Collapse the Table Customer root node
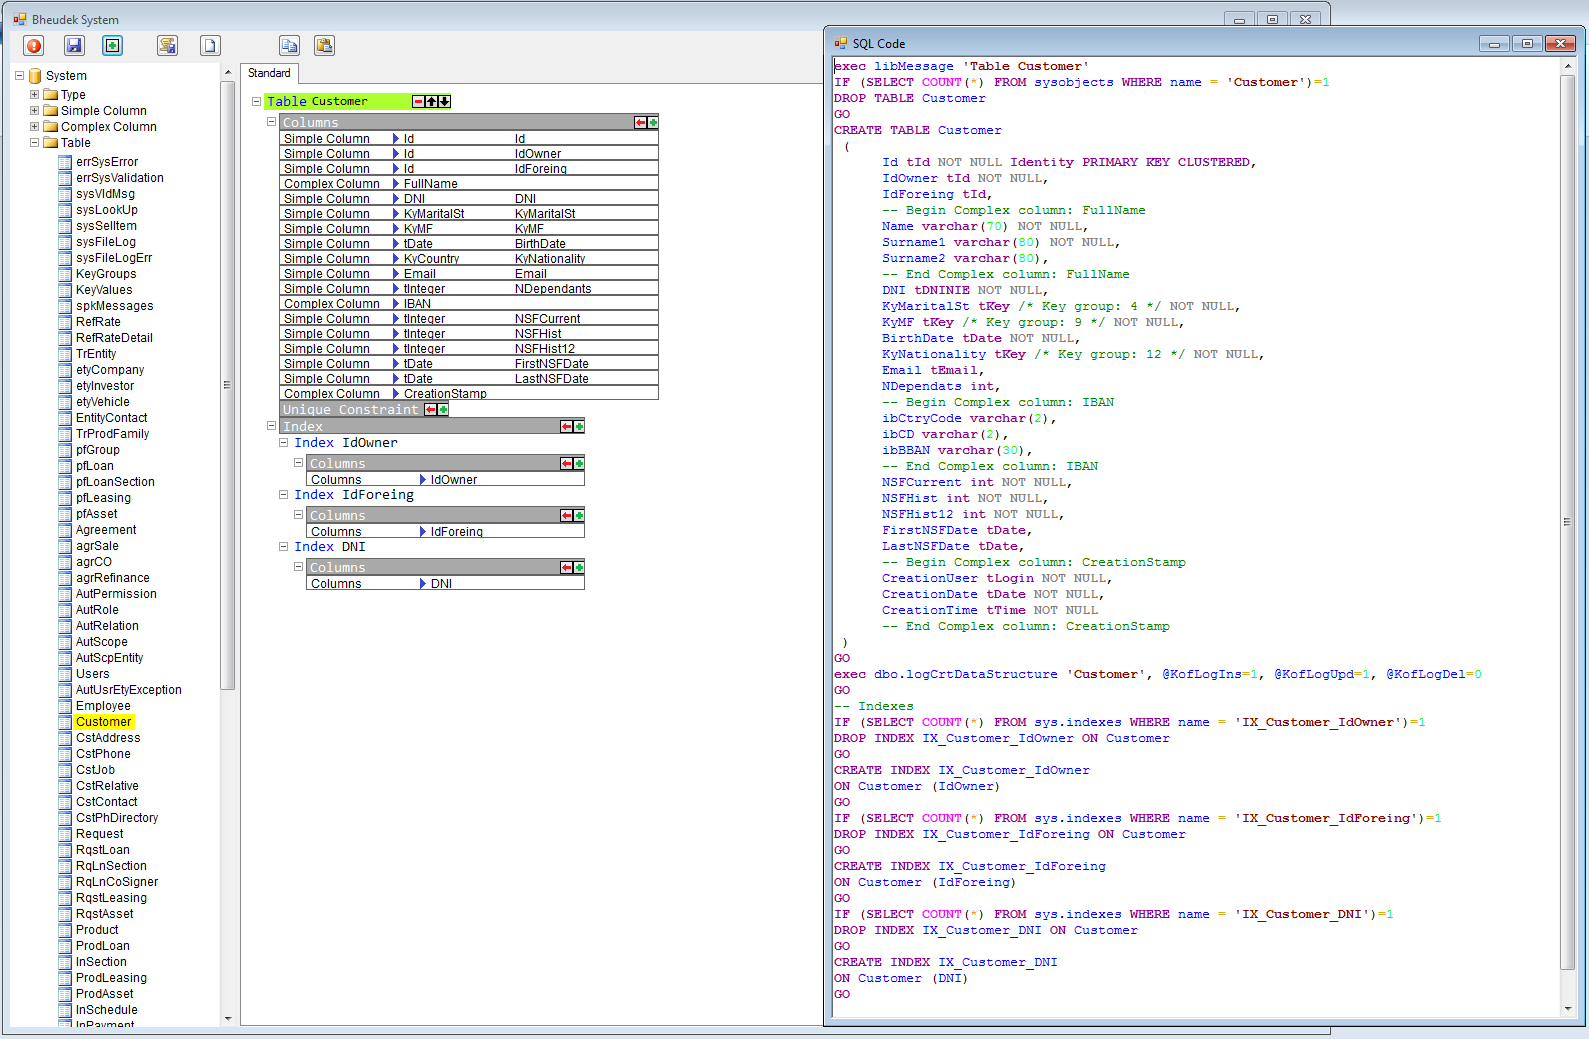Image resolution: width=1589 pixels, height=1039 pixels. pos(256,101)
